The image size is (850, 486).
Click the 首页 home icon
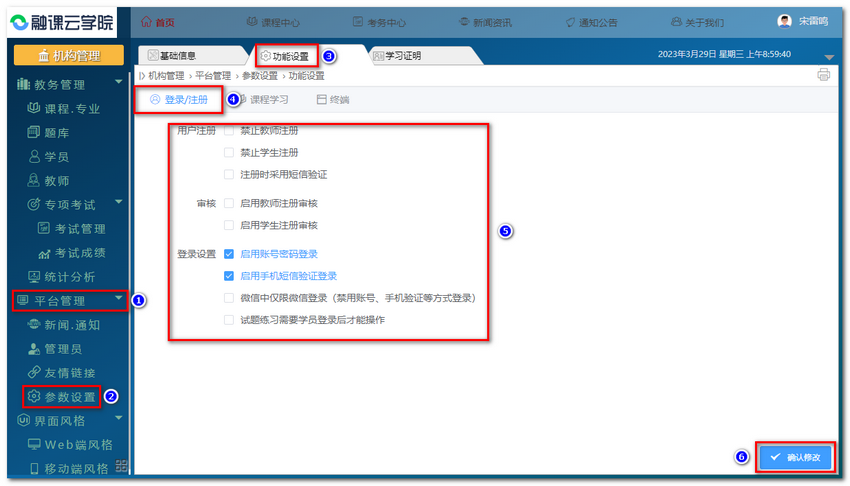pos(146,21)
